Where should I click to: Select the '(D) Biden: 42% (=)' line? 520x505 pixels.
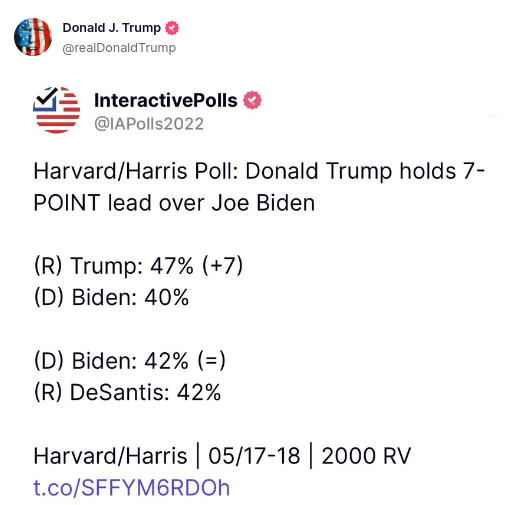130,361
